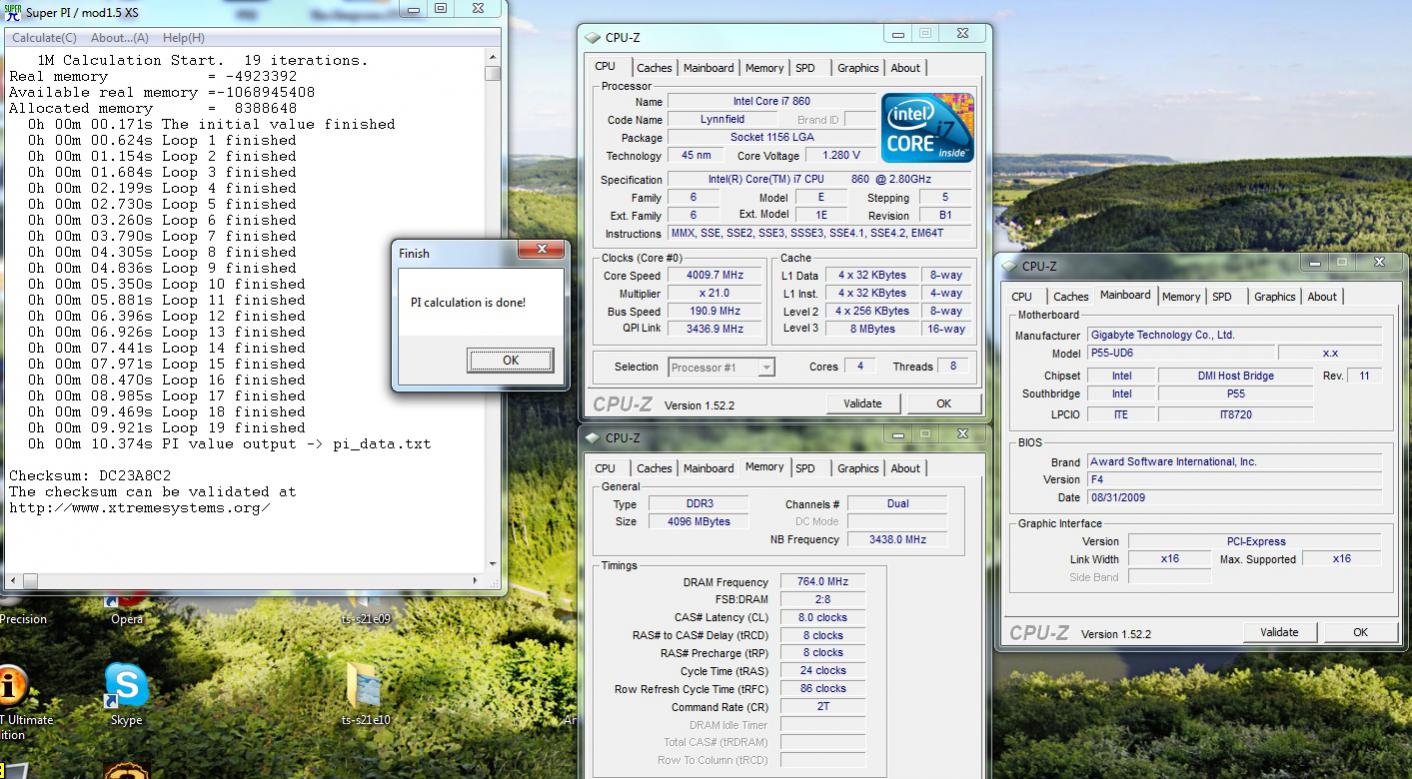Select Graphics tab in the Memory CPU-Z window

(858, 468)
